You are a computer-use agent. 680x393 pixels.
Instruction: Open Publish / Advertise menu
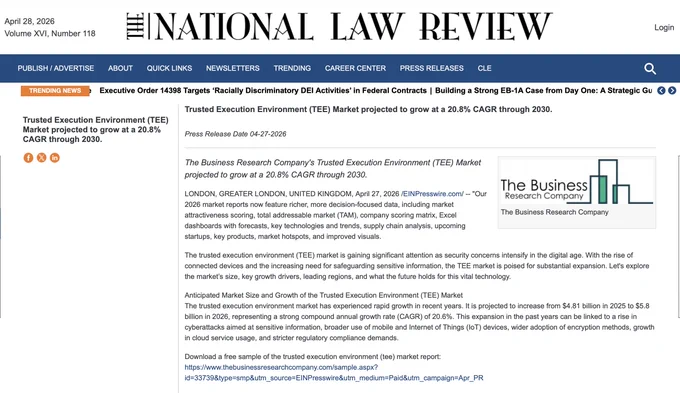[56, 68]
